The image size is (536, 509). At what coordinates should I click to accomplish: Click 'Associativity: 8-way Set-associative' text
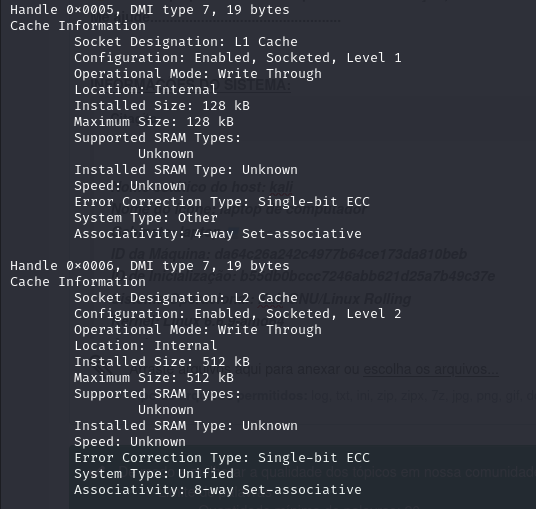(x=218, y=490)
